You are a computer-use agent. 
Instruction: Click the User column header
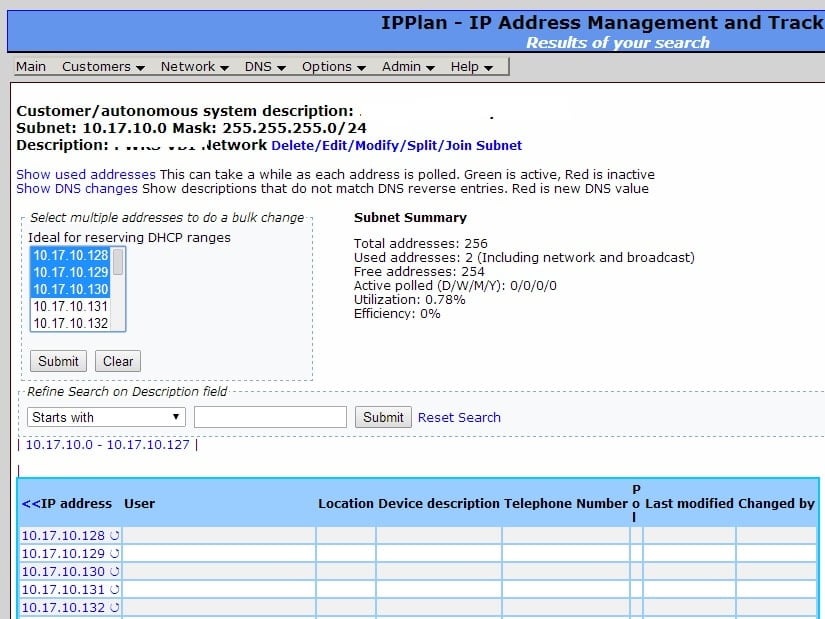pos(139,504)
